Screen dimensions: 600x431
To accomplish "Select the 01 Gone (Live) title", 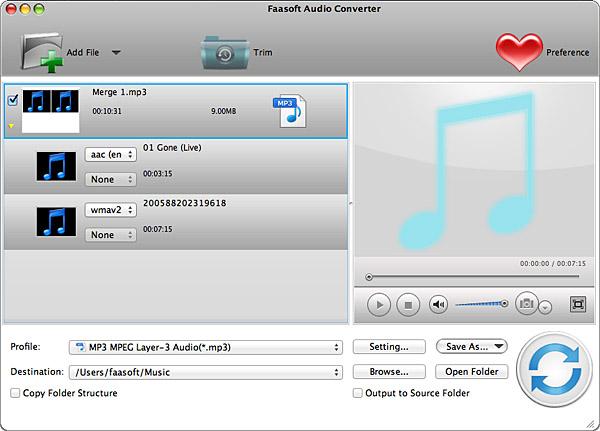I will (x=172, y=148).
